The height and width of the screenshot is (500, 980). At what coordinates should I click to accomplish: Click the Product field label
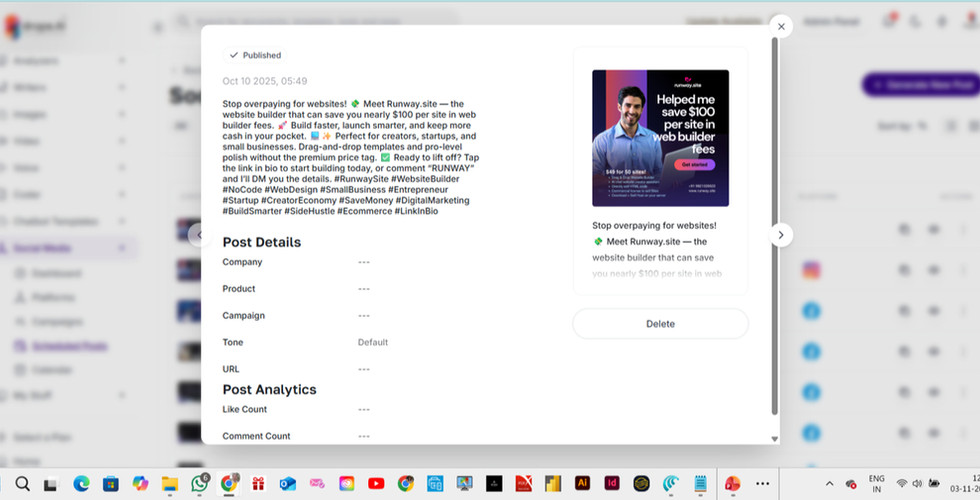click(x=239, y=289)
